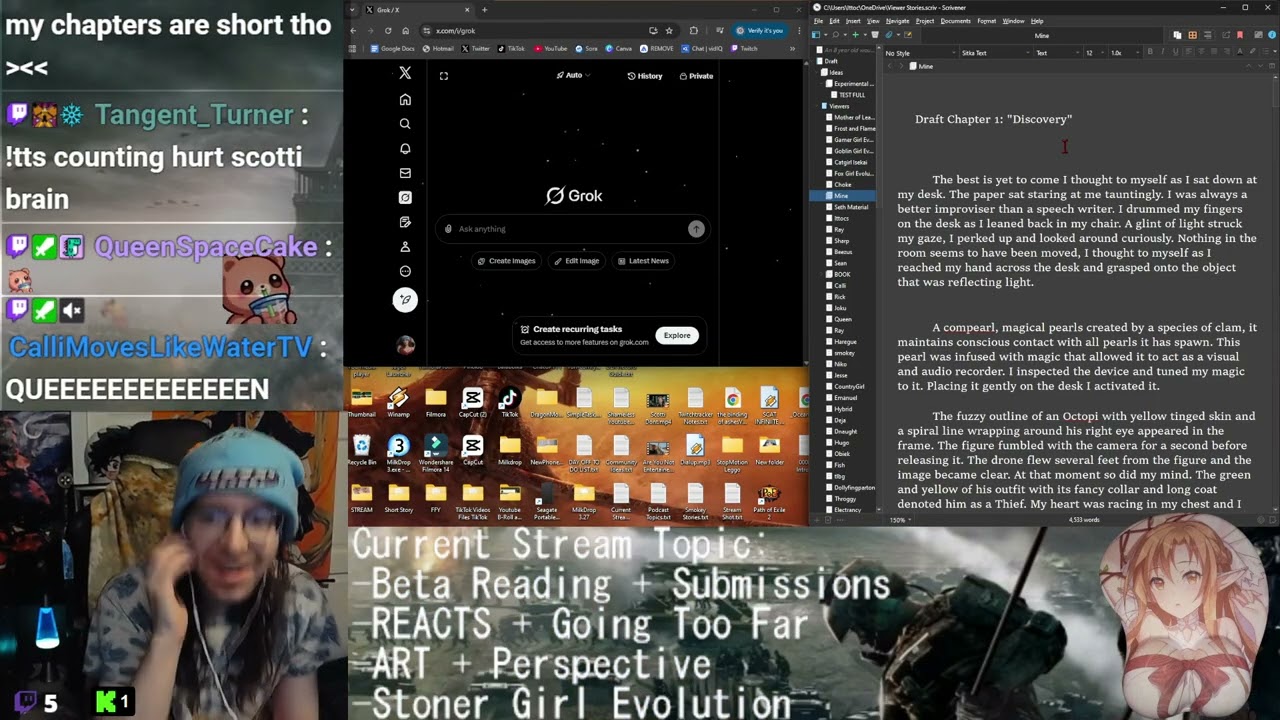Open the Scrivener Format menu
This screenshot has height=720, width=1280.
coord(986,21)
